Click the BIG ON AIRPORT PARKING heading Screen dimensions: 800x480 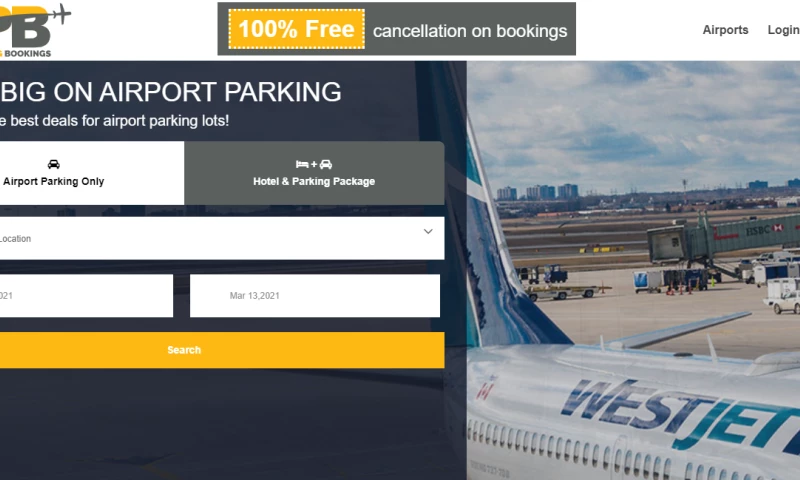click(x=171, y=92)
